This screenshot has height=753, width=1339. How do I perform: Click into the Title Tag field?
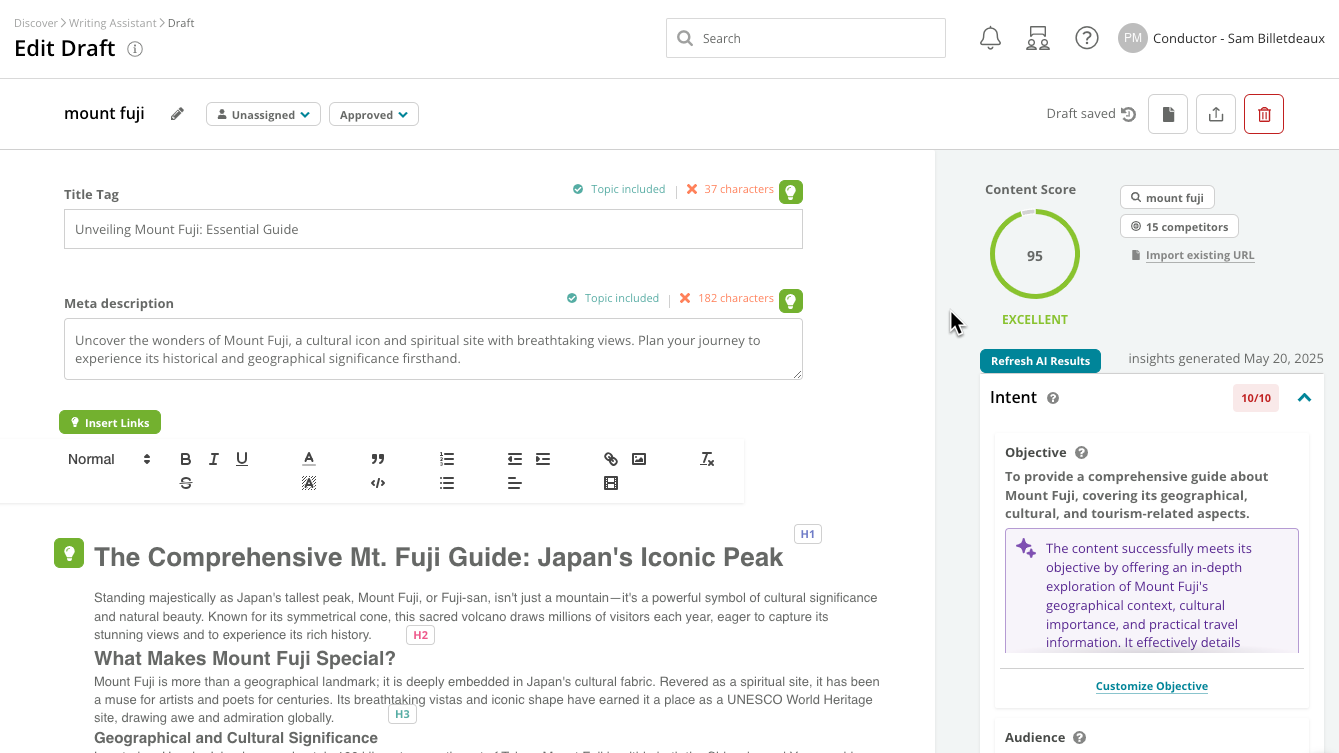[433, 229]
